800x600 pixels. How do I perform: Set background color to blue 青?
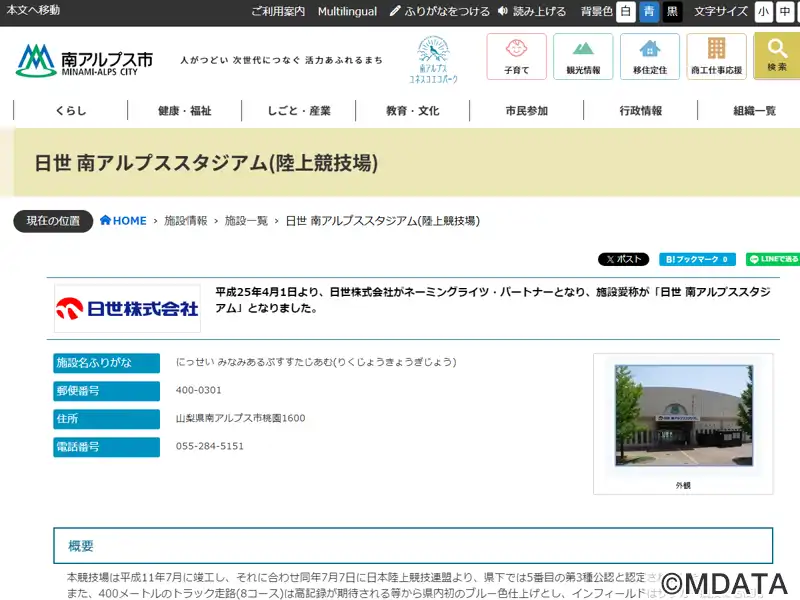point(649,12)
